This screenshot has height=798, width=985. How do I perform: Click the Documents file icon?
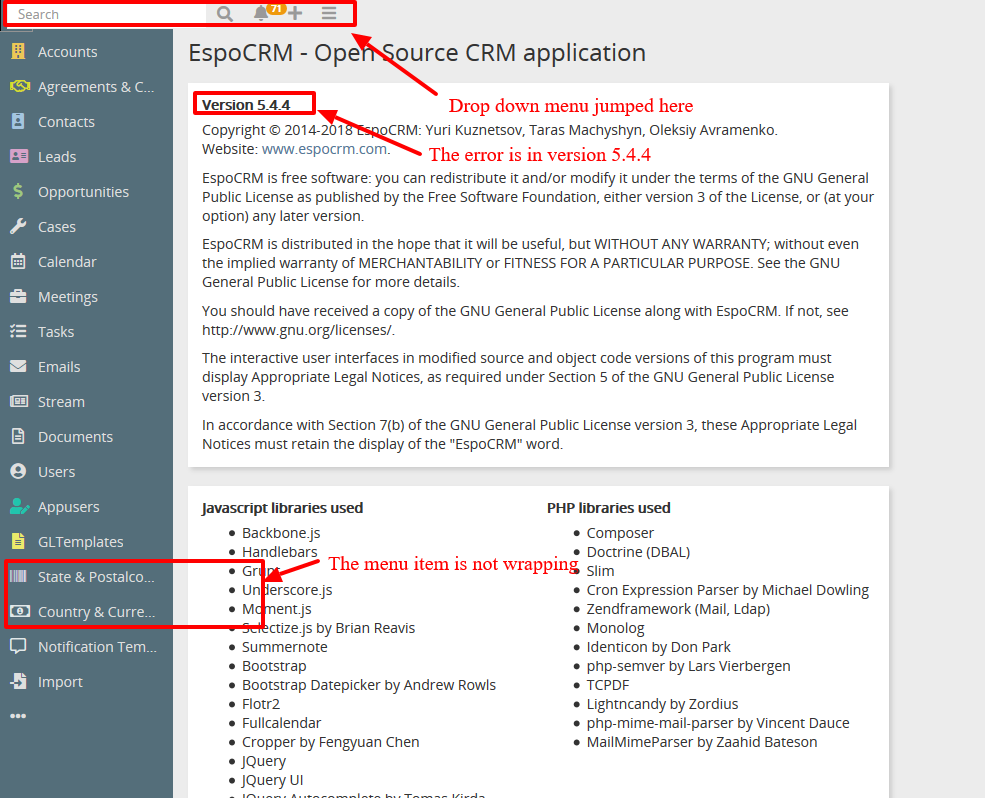18,436
